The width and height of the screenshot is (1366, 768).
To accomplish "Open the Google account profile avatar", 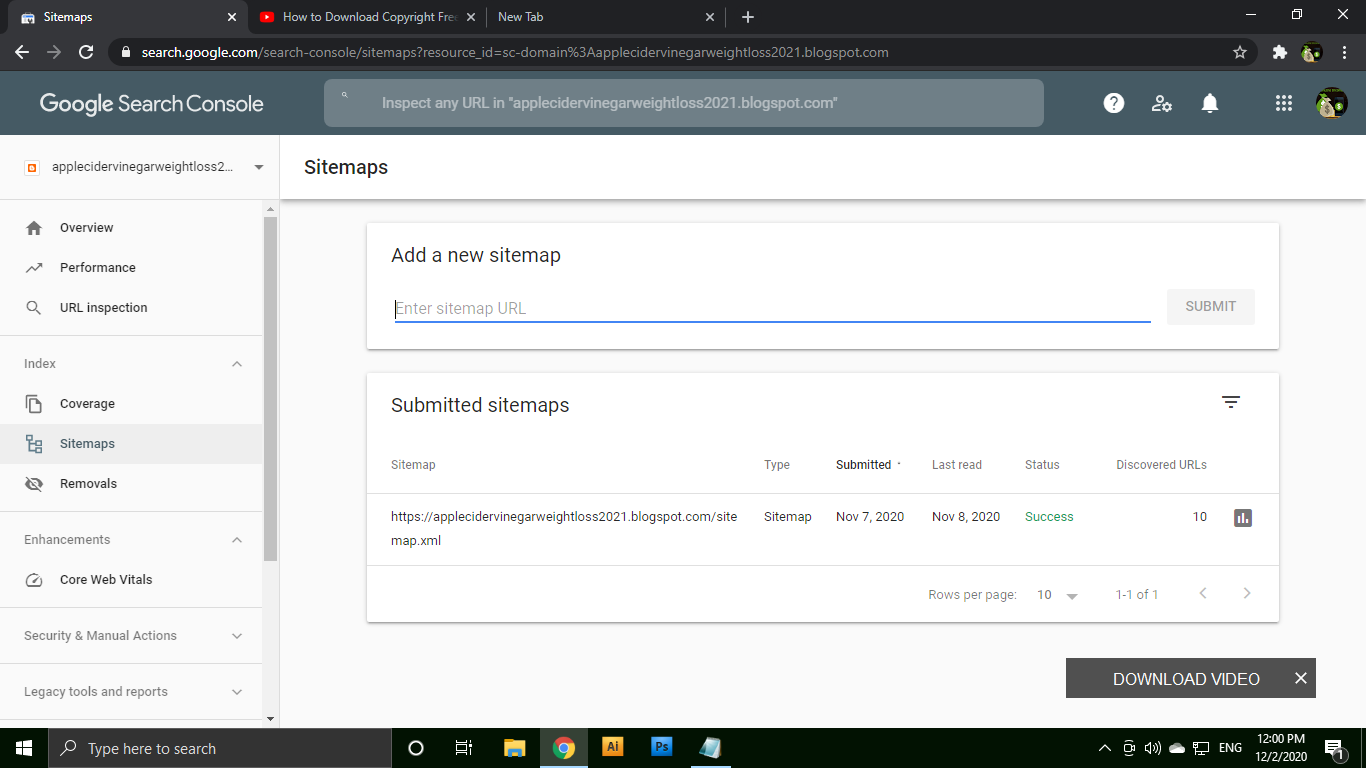I will [1332, 102].
